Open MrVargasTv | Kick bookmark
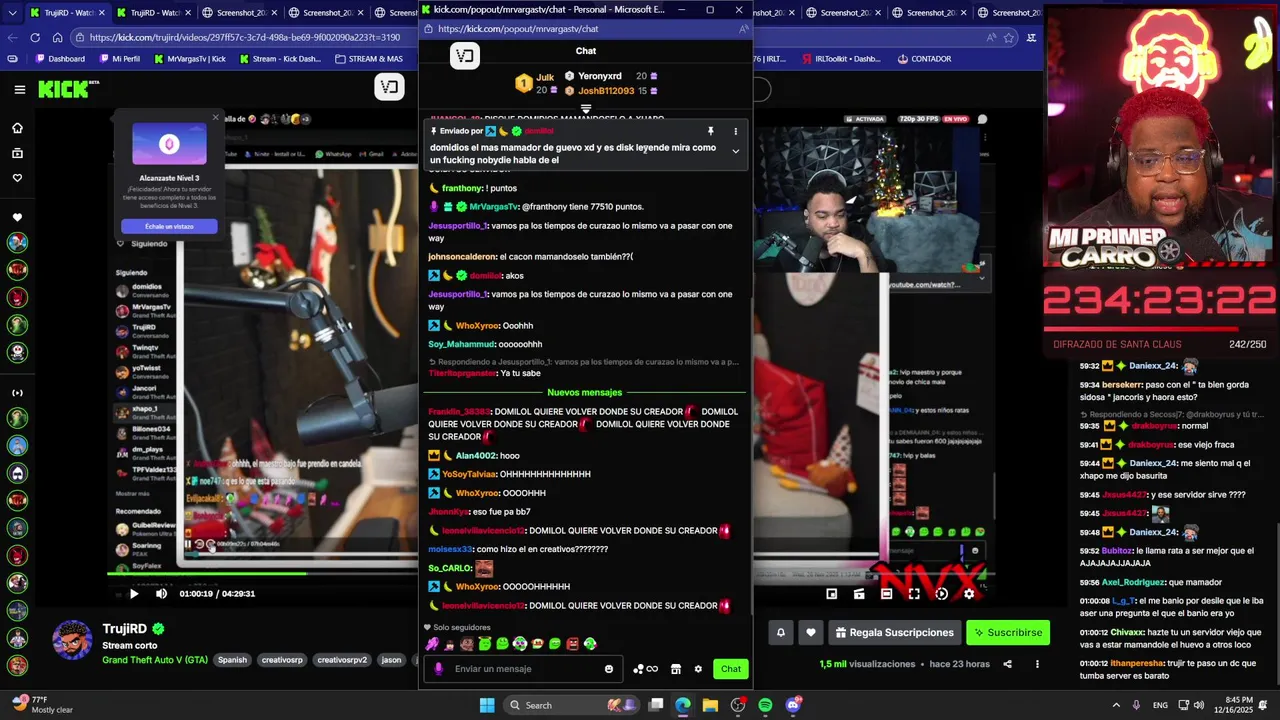This screenshot has height=720, width=1280. click(189, 59)
